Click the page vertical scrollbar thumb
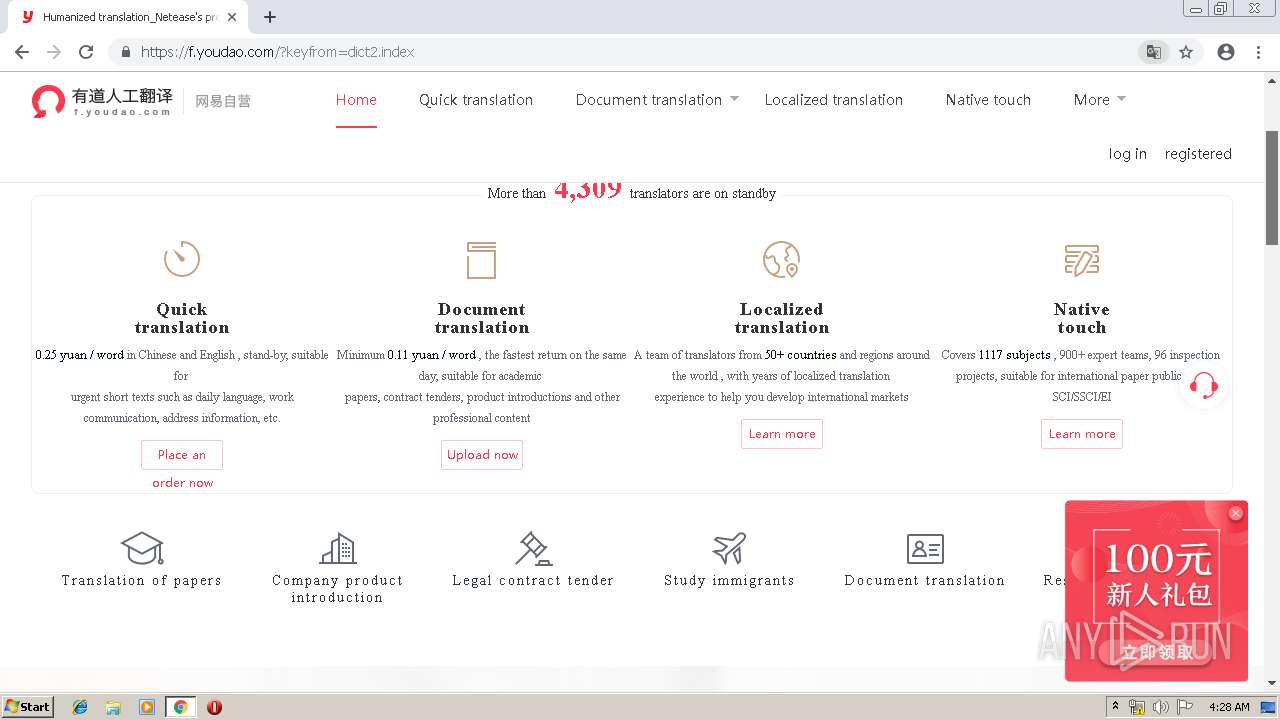Screen dimensions: 1280x720 tap(1272, 187)
